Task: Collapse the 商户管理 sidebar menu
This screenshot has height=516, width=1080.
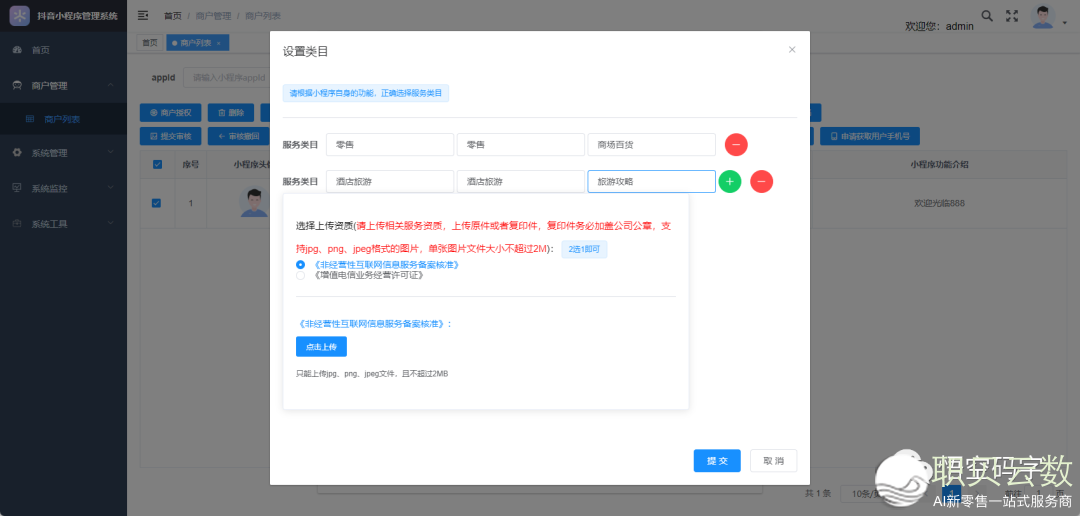Action: click(x=63, y=85)
